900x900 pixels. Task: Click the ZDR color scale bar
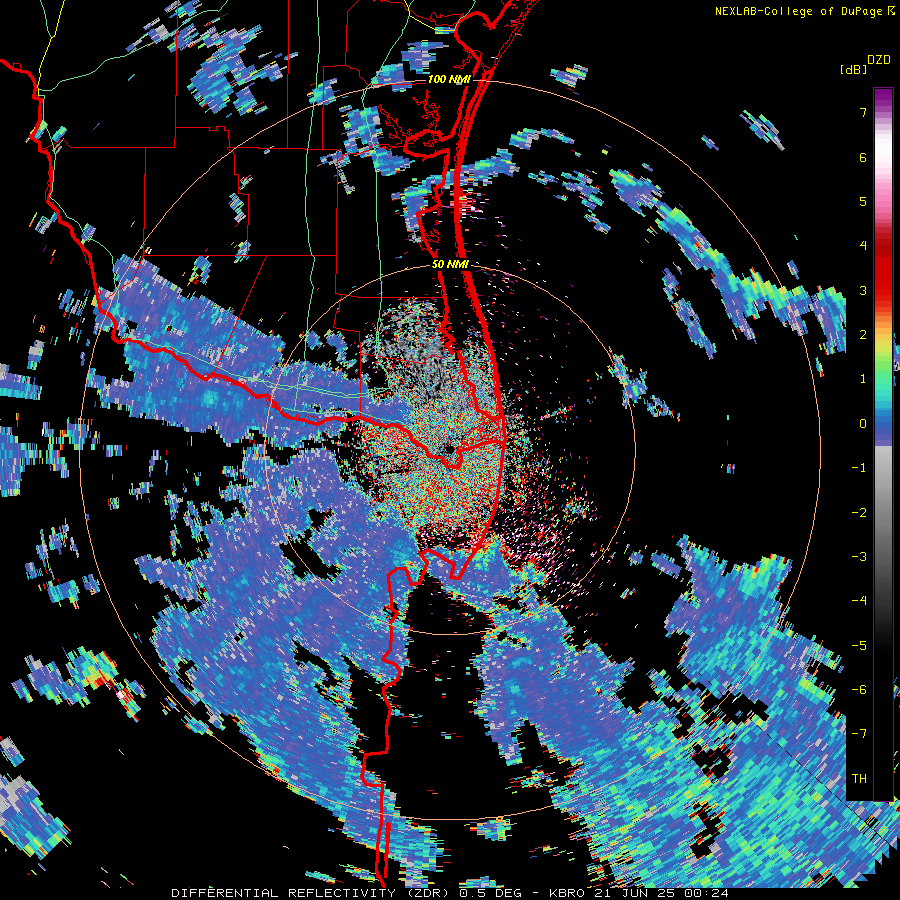[x=883, y=444]
